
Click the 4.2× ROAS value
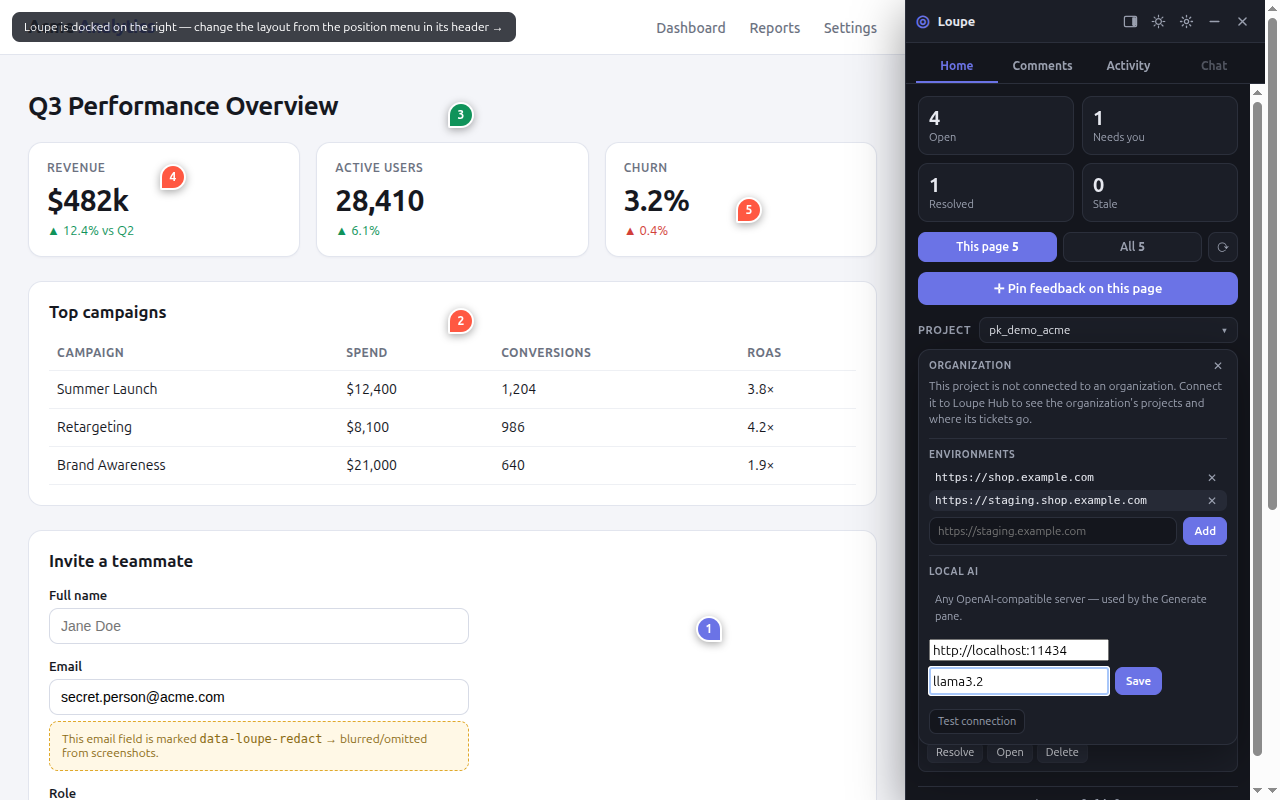pos(760,427)
